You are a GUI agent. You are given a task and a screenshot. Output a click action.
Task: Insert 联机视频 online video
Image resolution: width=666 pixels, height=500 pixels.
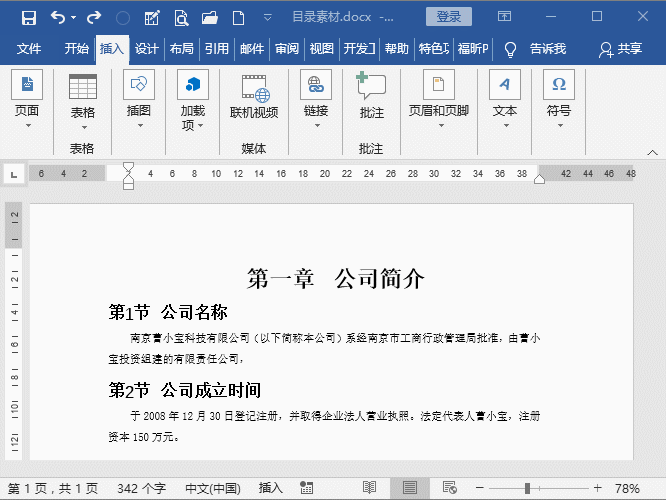254,97
